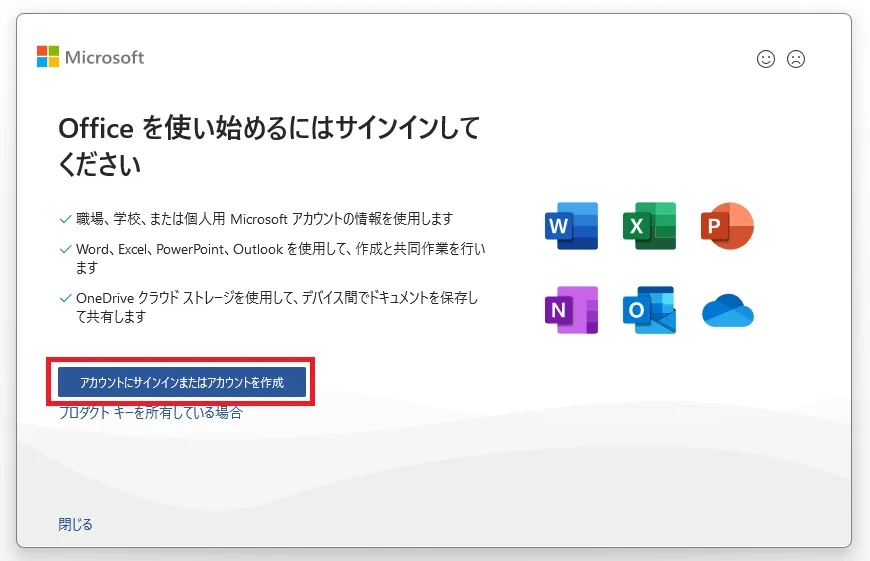
Task: Open the プロダクト キーを所有している場合 link
Action: pos(150,412)
